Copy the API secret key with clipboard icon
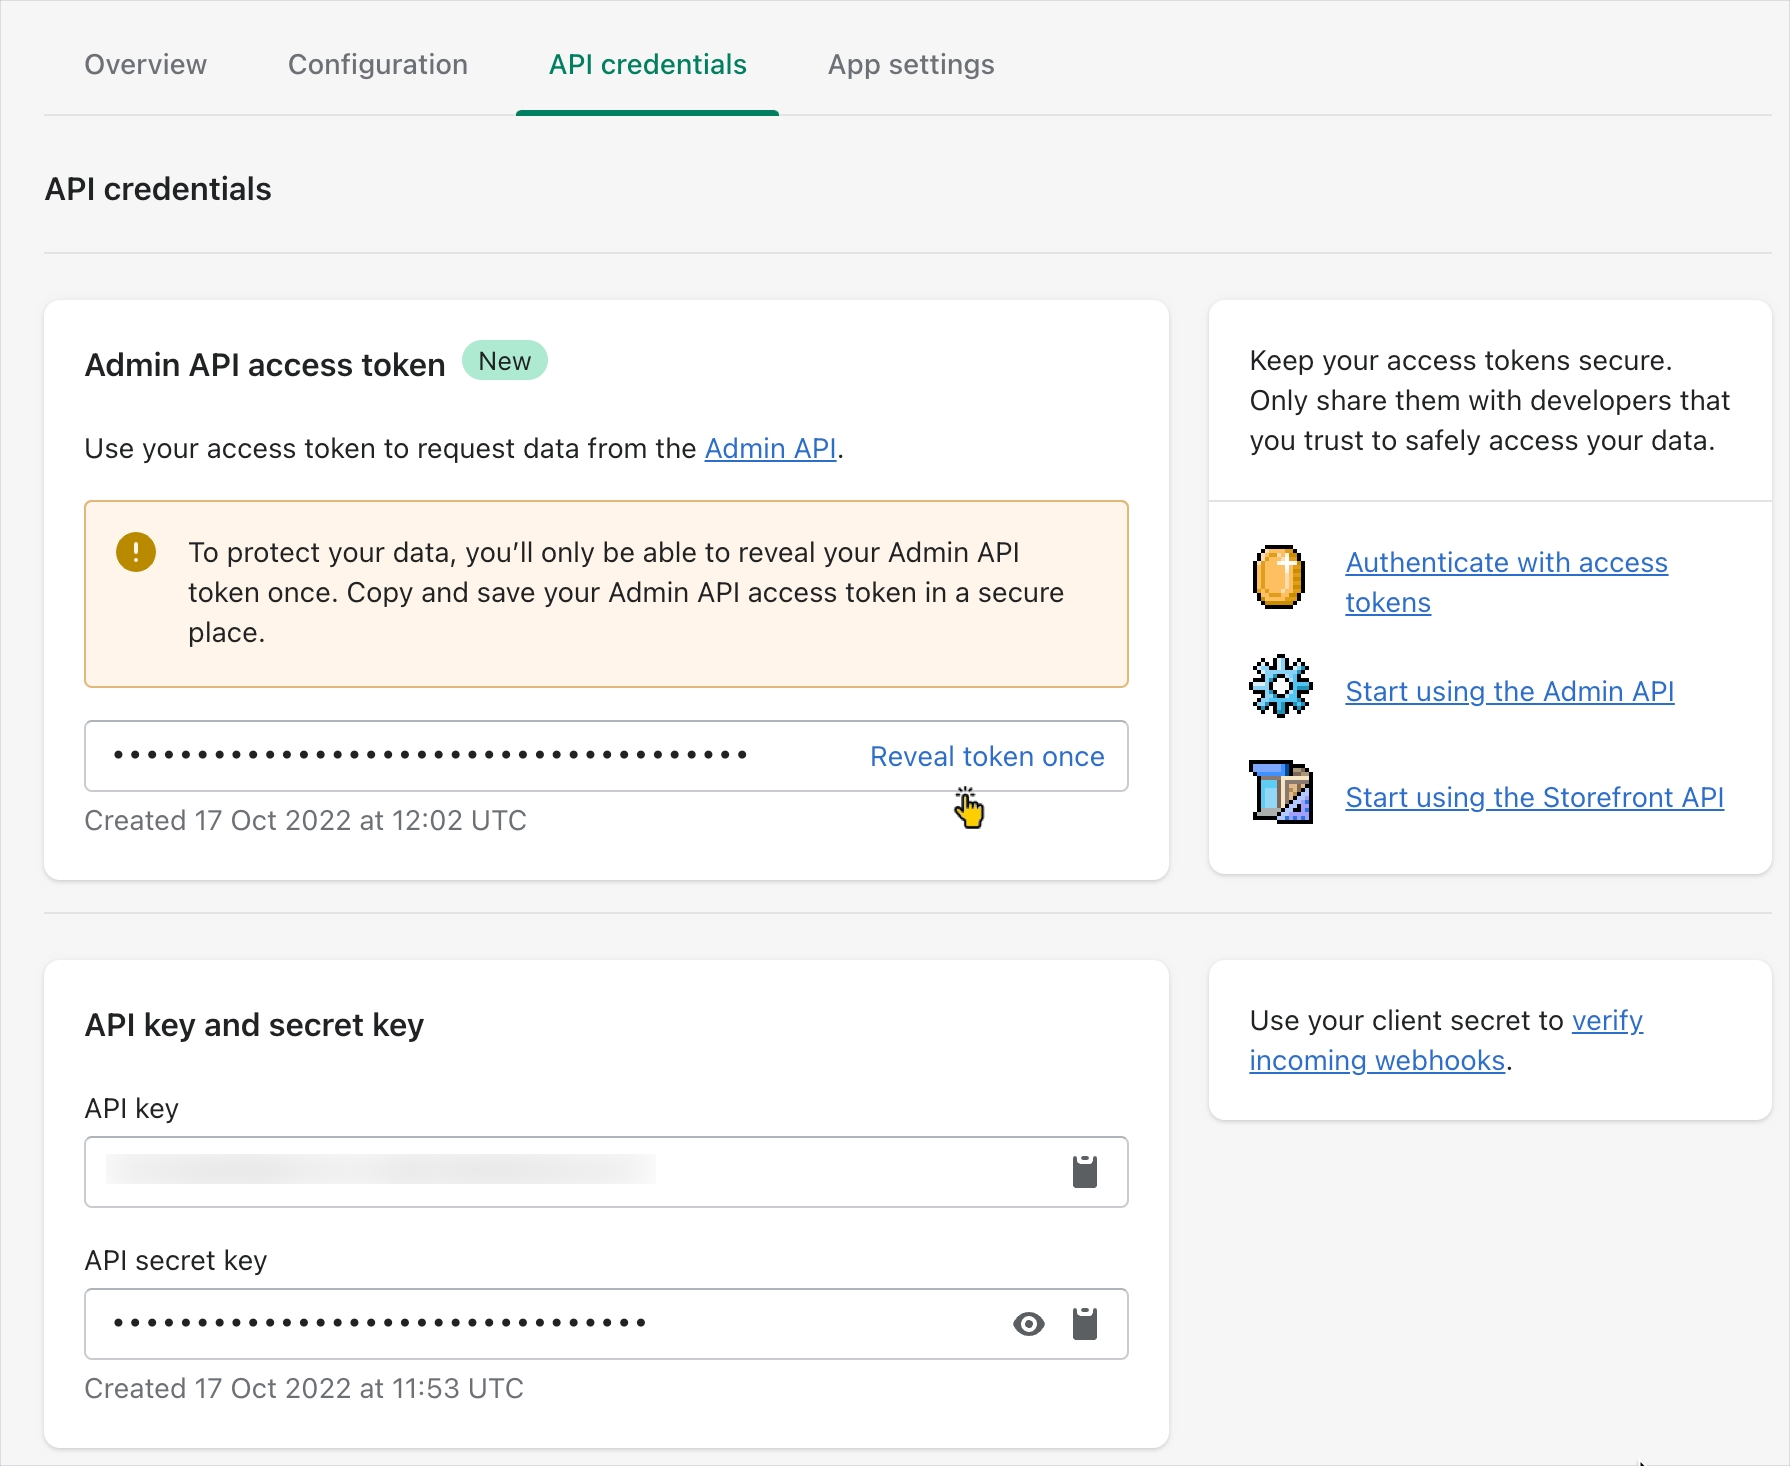1790x1466 pixels. tap(1084, 1323)
